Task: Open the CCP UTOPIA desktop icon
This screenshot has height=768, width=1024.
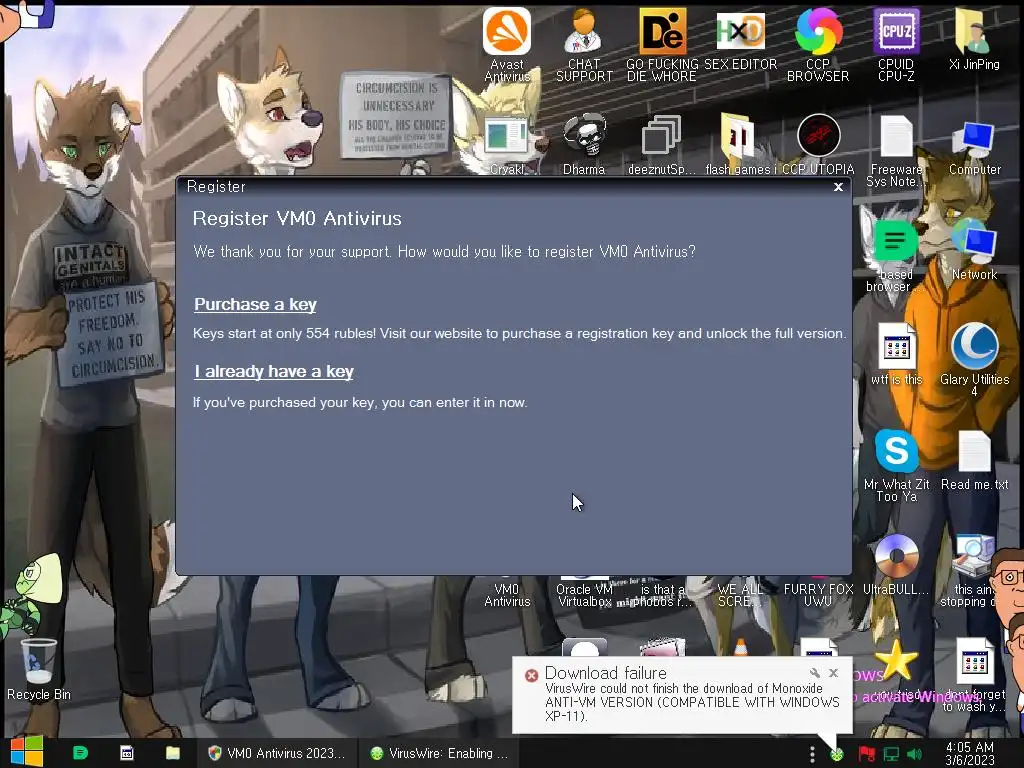Action: point(818,145)
